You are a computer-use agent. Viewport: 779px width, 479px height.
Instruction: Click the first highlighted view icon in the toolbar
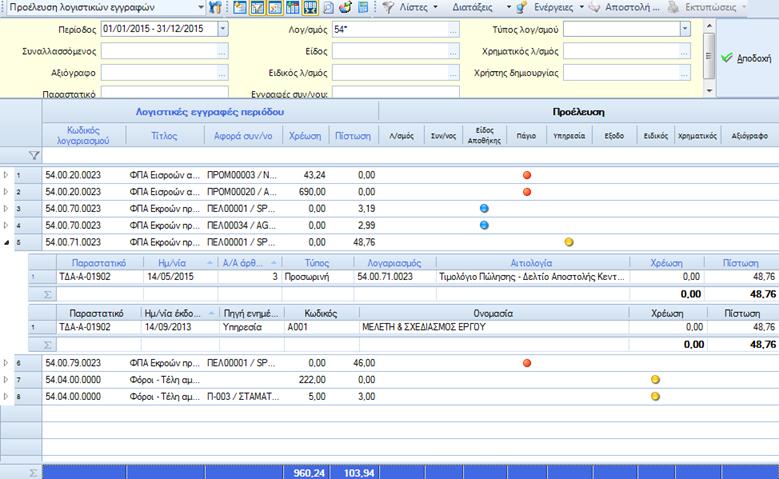(x=240, y=7)
